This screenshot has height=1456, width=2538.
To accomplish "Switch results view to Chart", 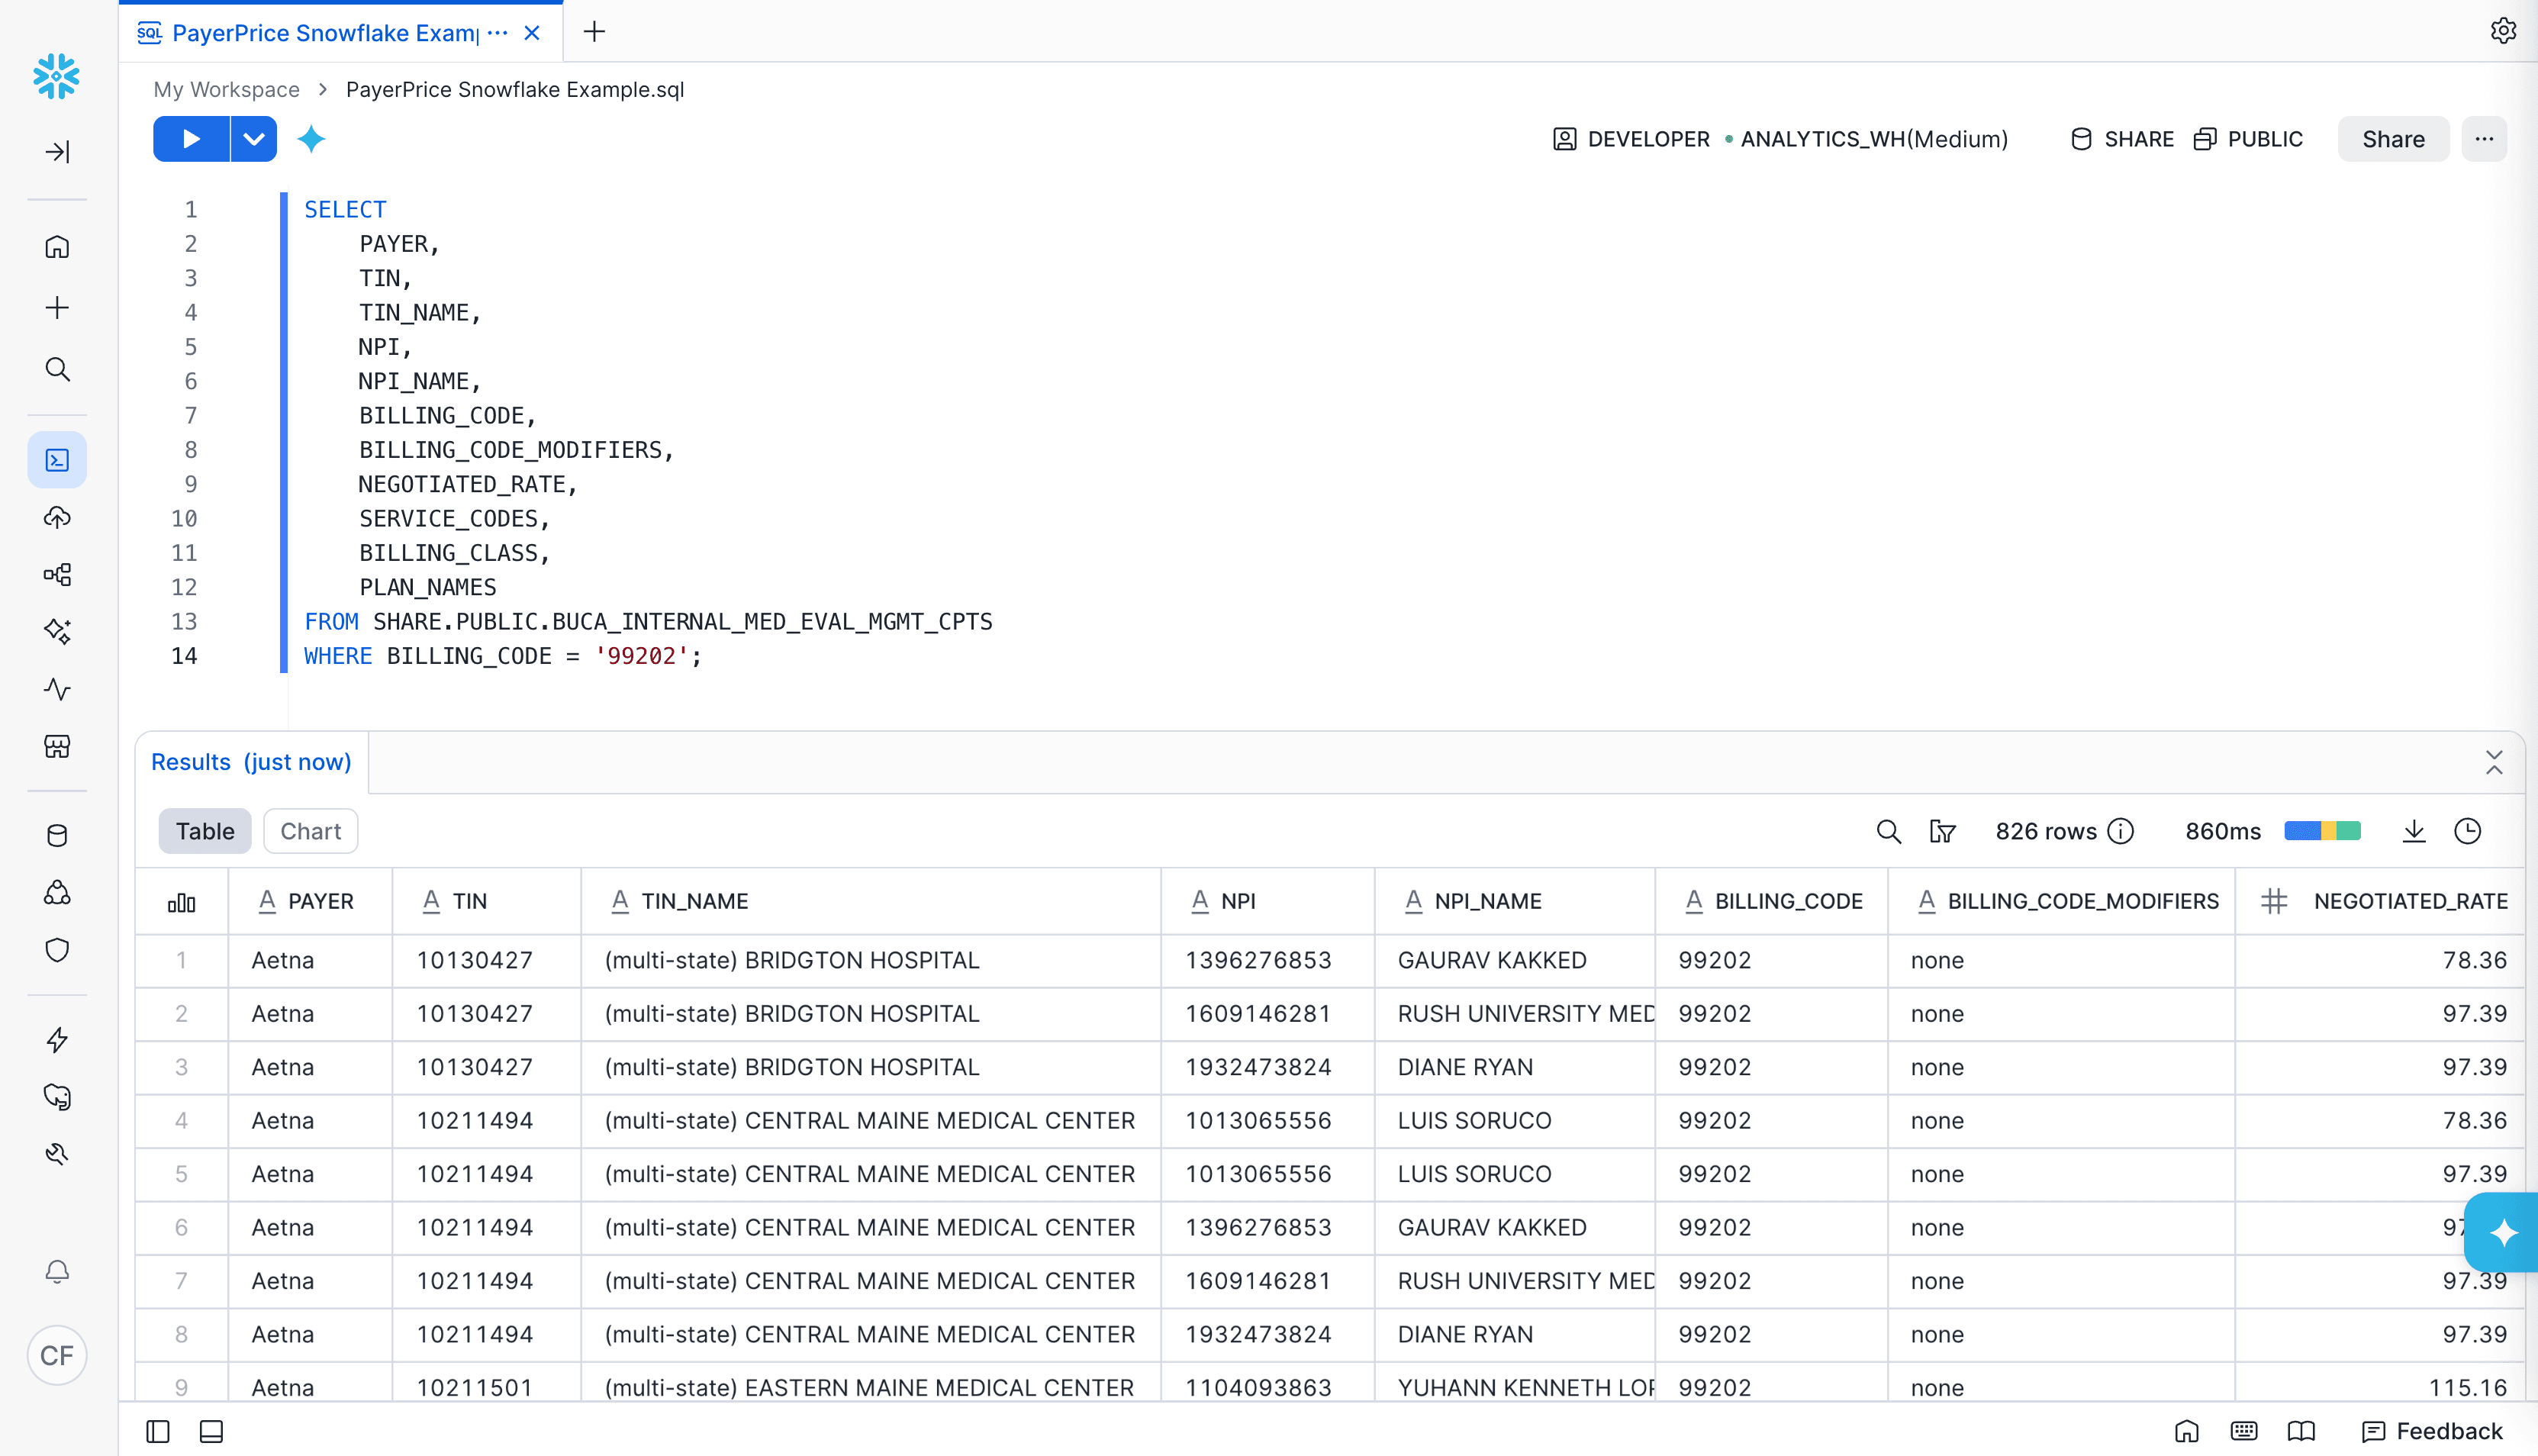I will (x=310, y=831).
